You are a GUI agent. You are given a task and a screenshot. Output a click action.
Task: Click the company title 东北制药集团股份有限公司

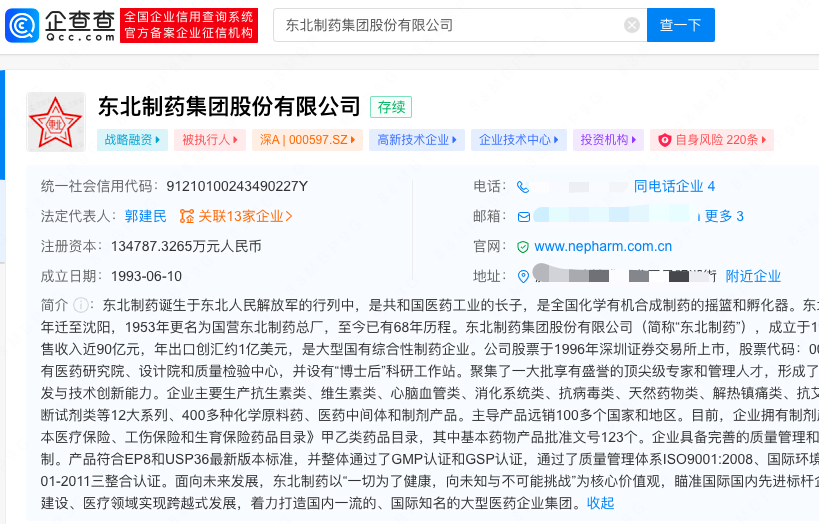pyautogui.click(x=229, y=107)
